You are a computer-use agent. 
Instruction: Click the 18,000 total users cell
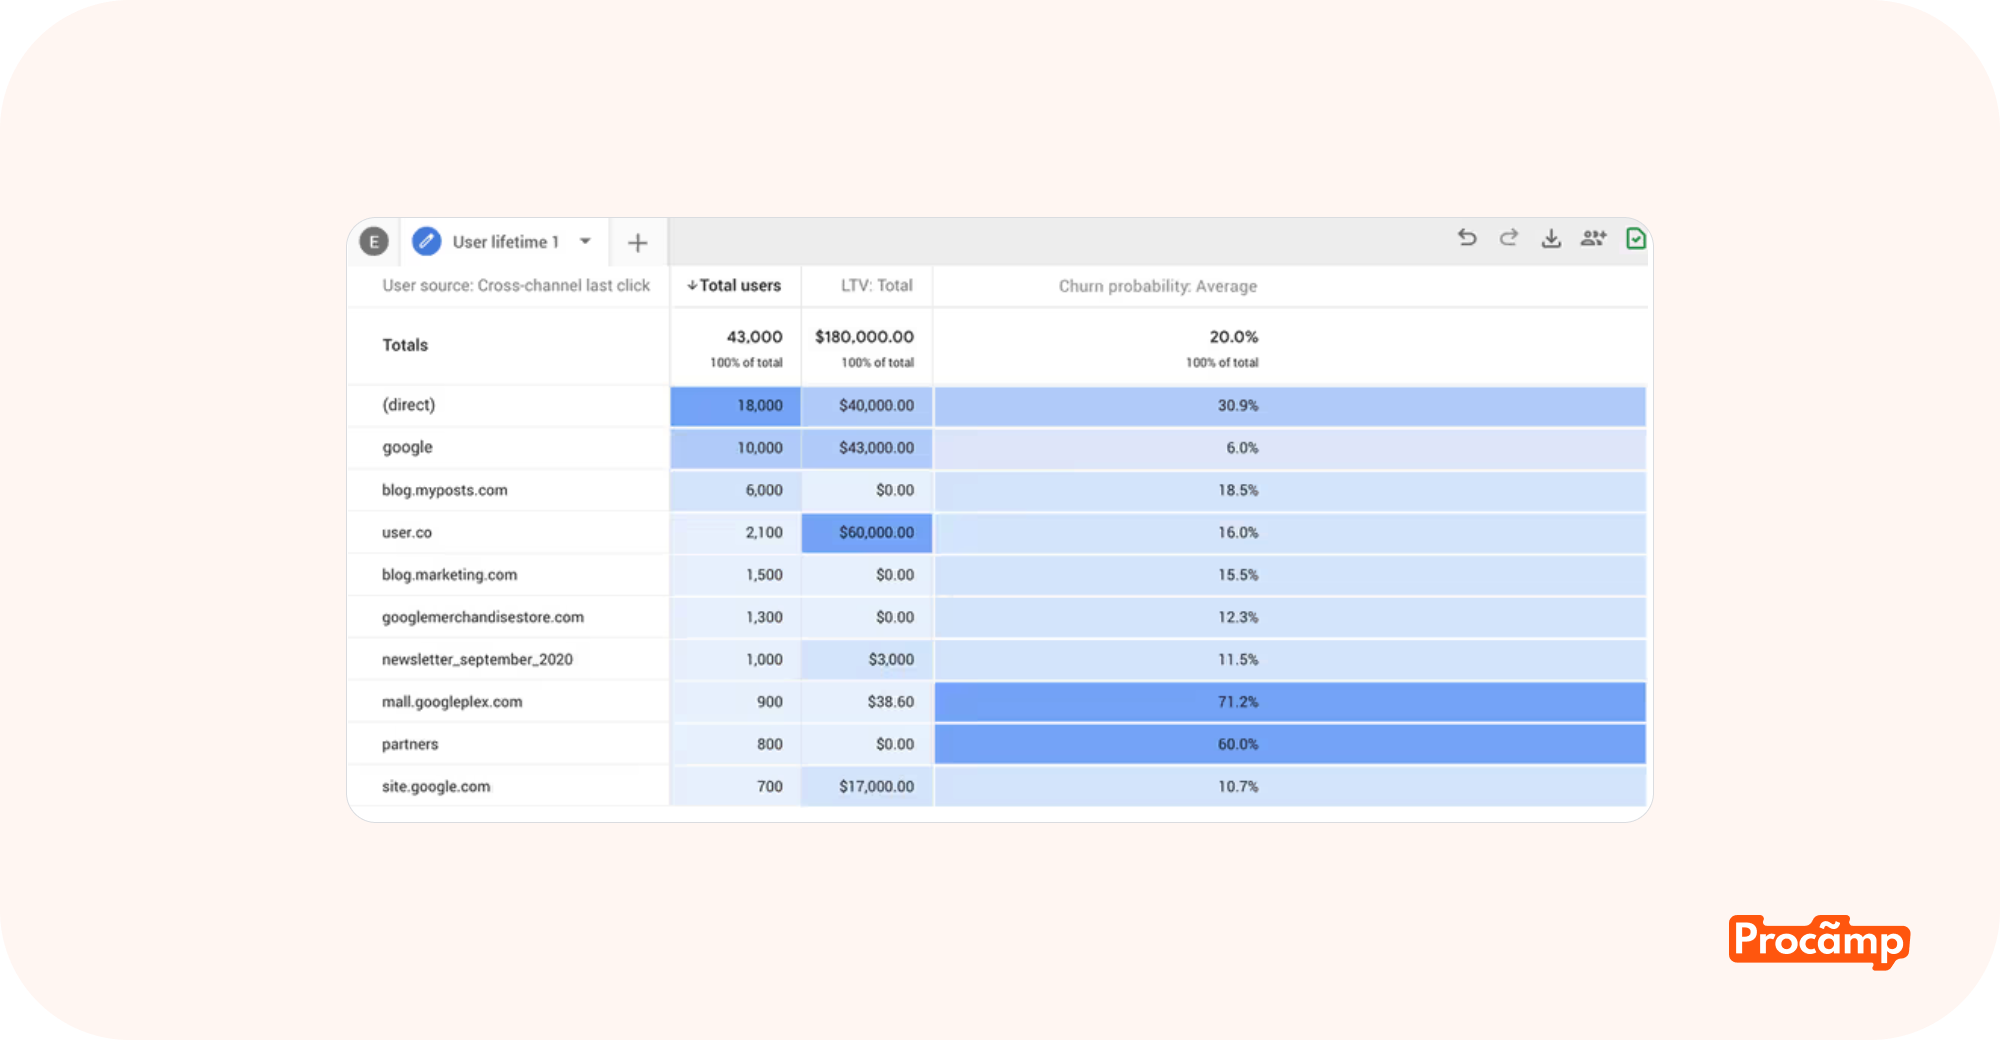point(759,406)
